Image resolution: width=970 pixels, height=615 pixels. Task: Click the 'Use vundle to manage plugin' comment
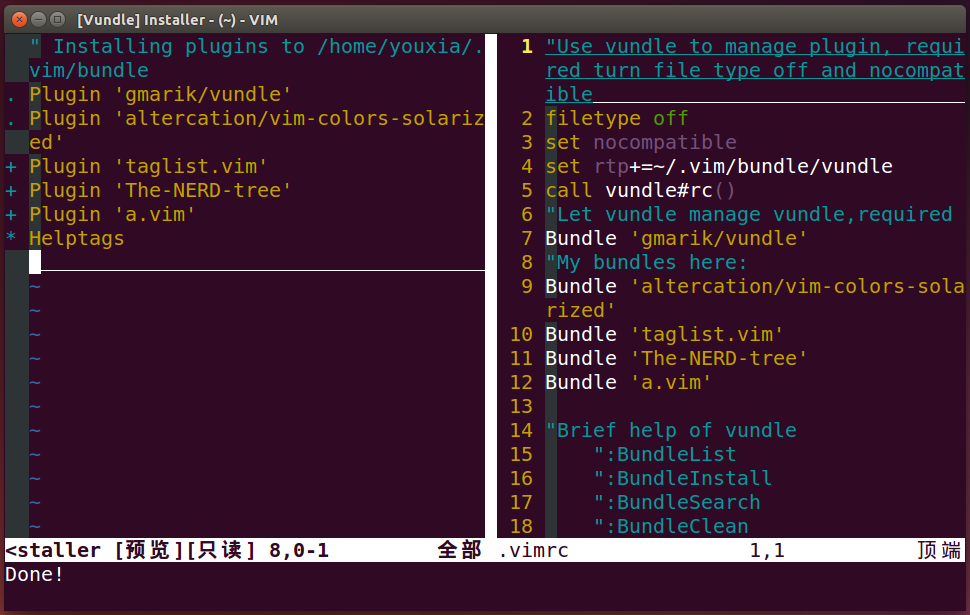[755, 71]
